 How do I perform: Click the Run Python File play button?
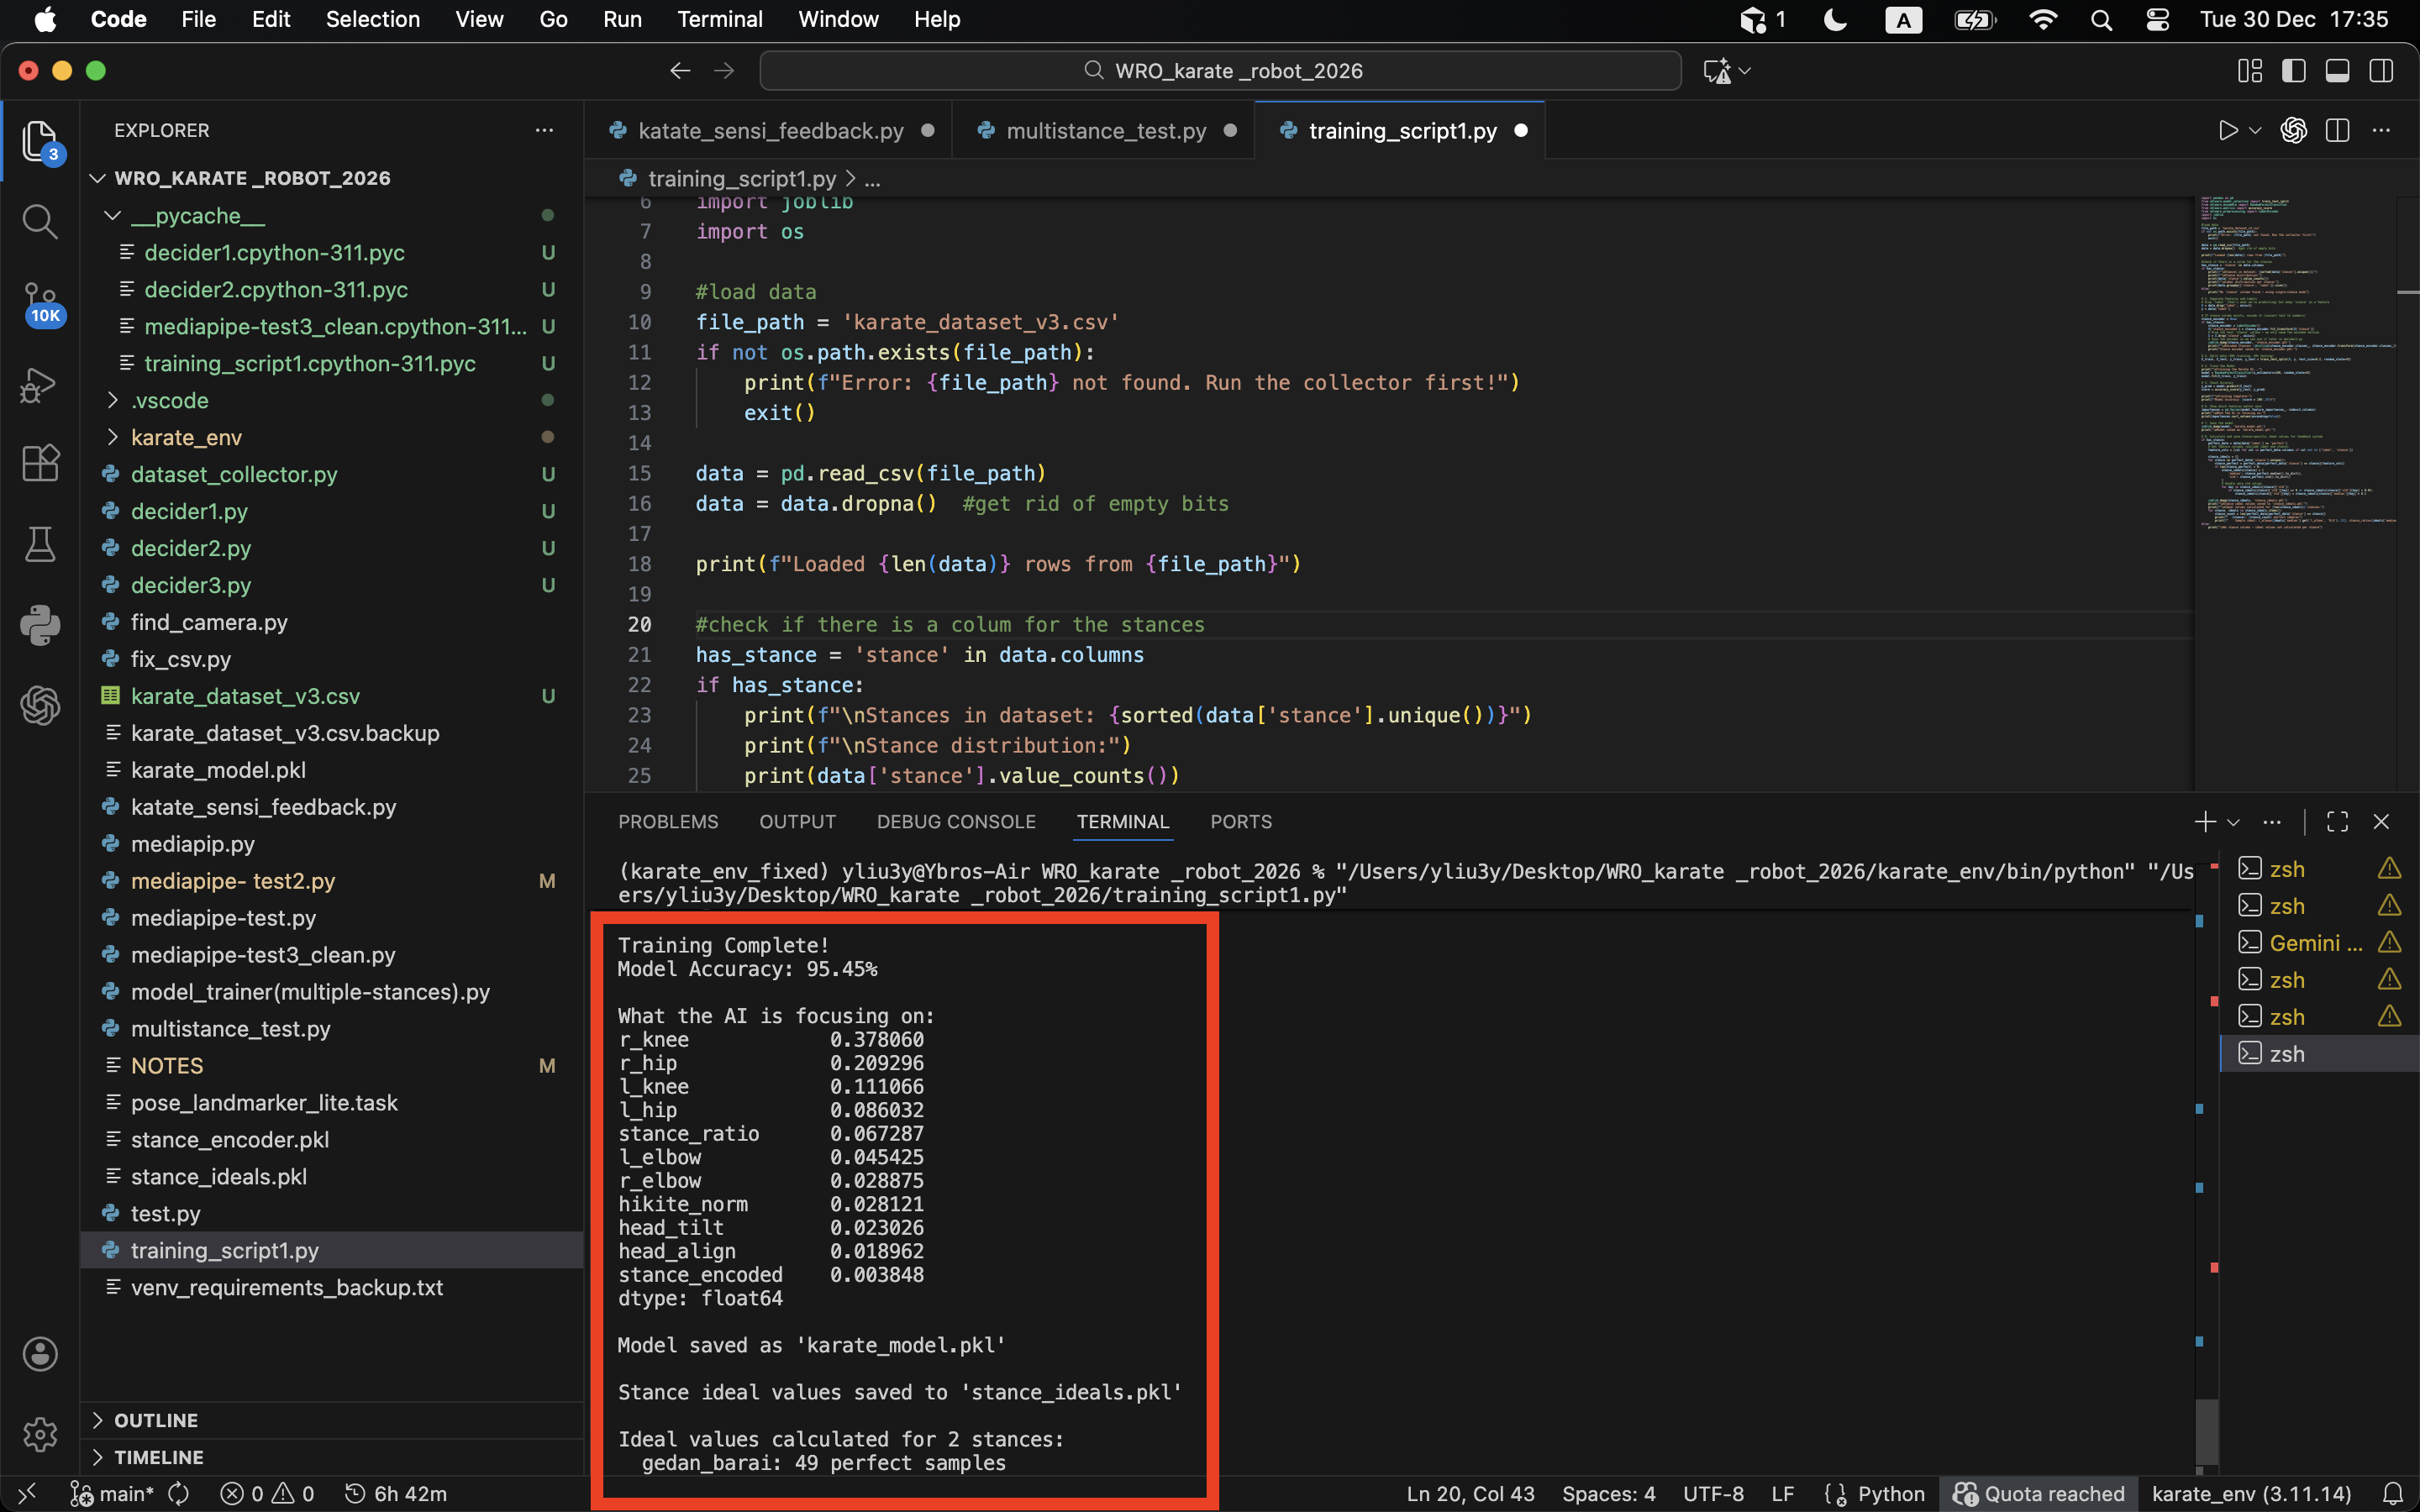click(2227, 131)
